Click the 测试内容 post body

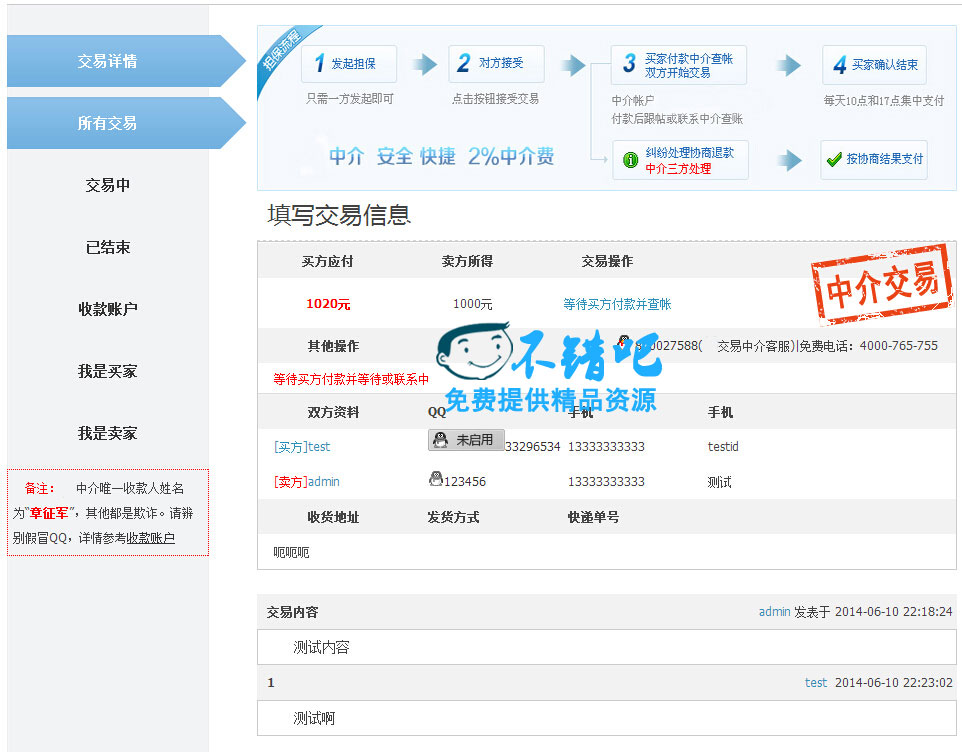[321, 647]
